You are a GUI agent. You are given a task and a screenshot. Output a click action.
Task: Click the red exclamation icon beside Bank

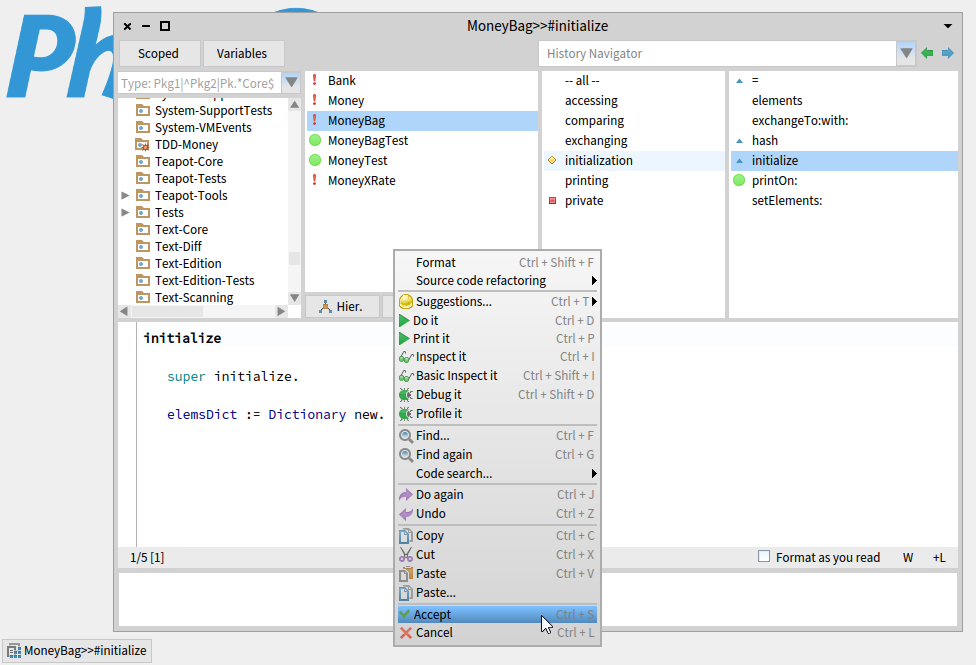(314, 80)
